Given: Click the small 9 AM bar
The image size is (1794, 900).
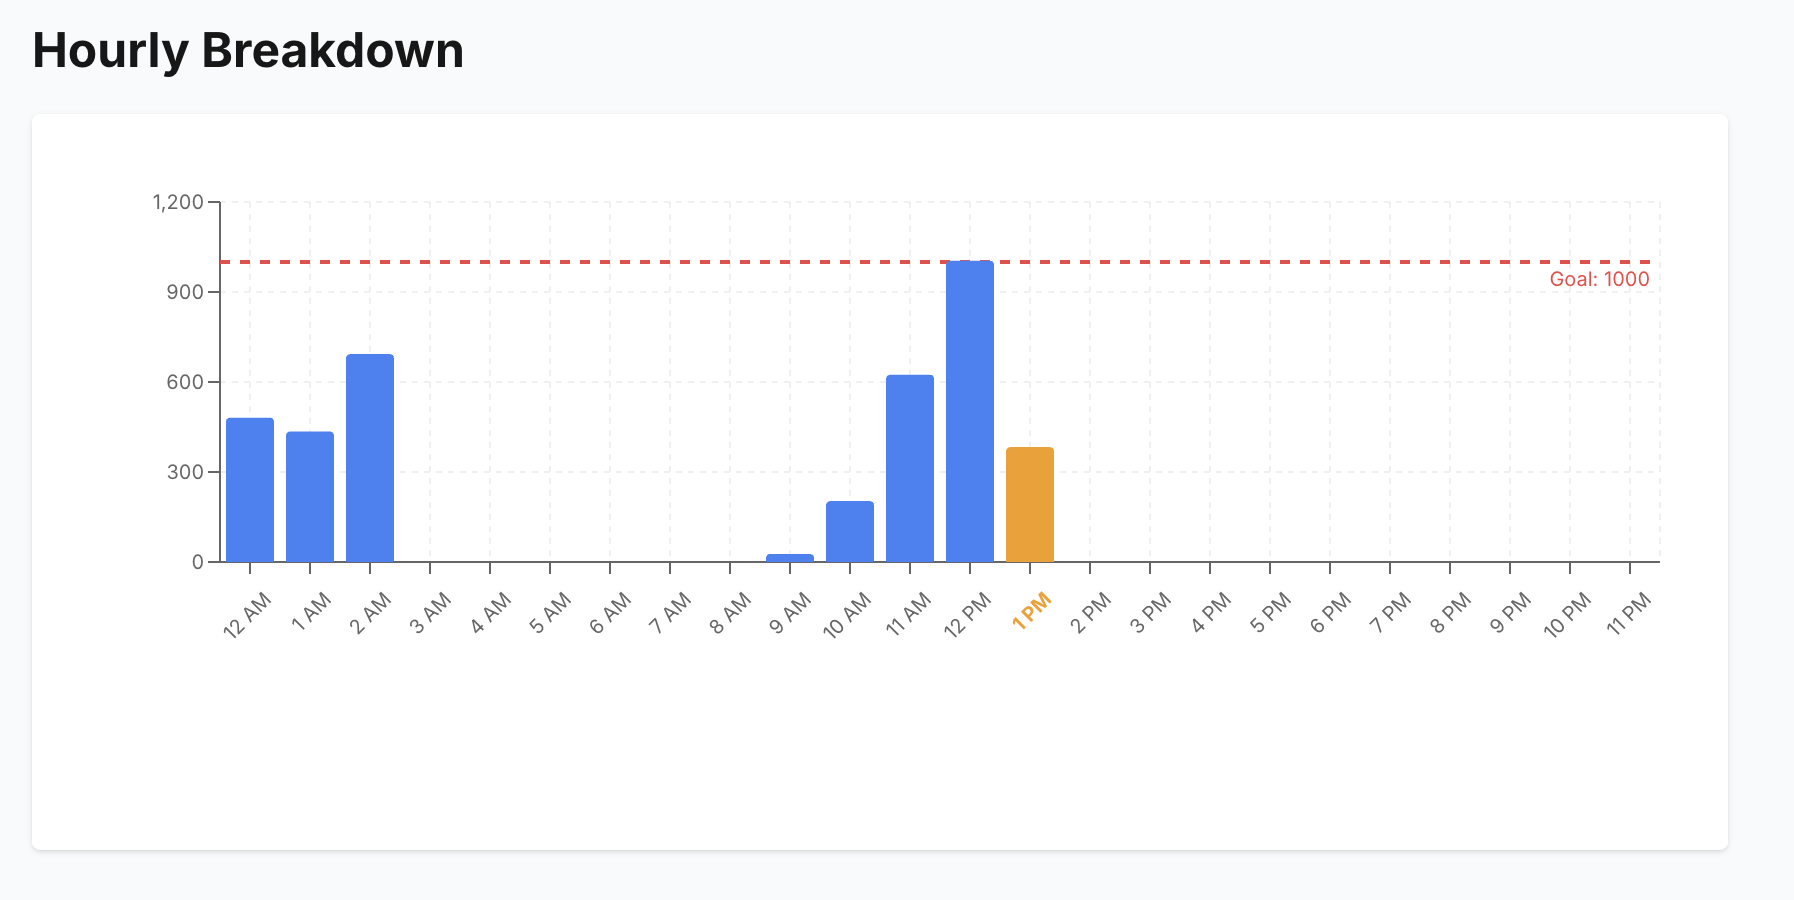Looking at the screenshot, I should tap(790, 558).
